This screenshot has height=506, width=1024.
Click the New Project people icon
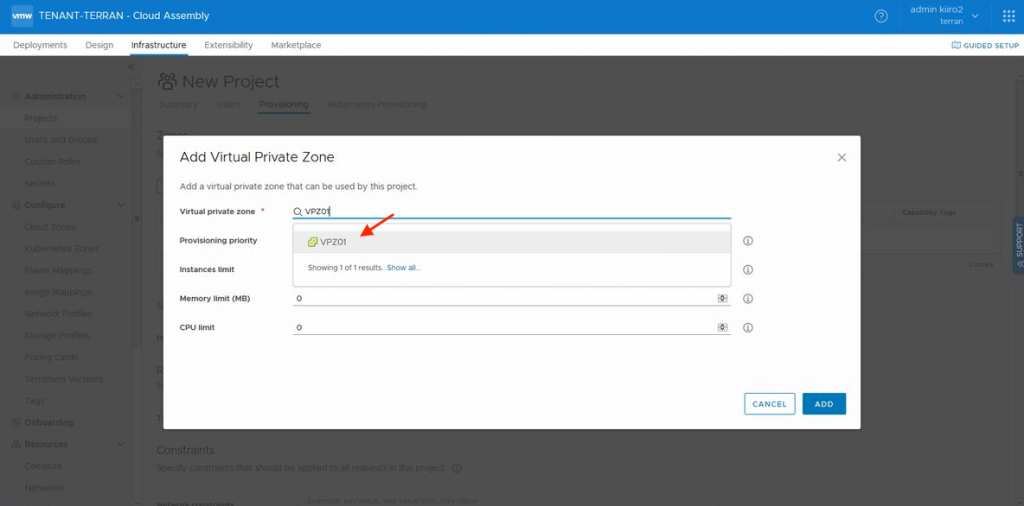pyautogui.click(x=168, y=82)
